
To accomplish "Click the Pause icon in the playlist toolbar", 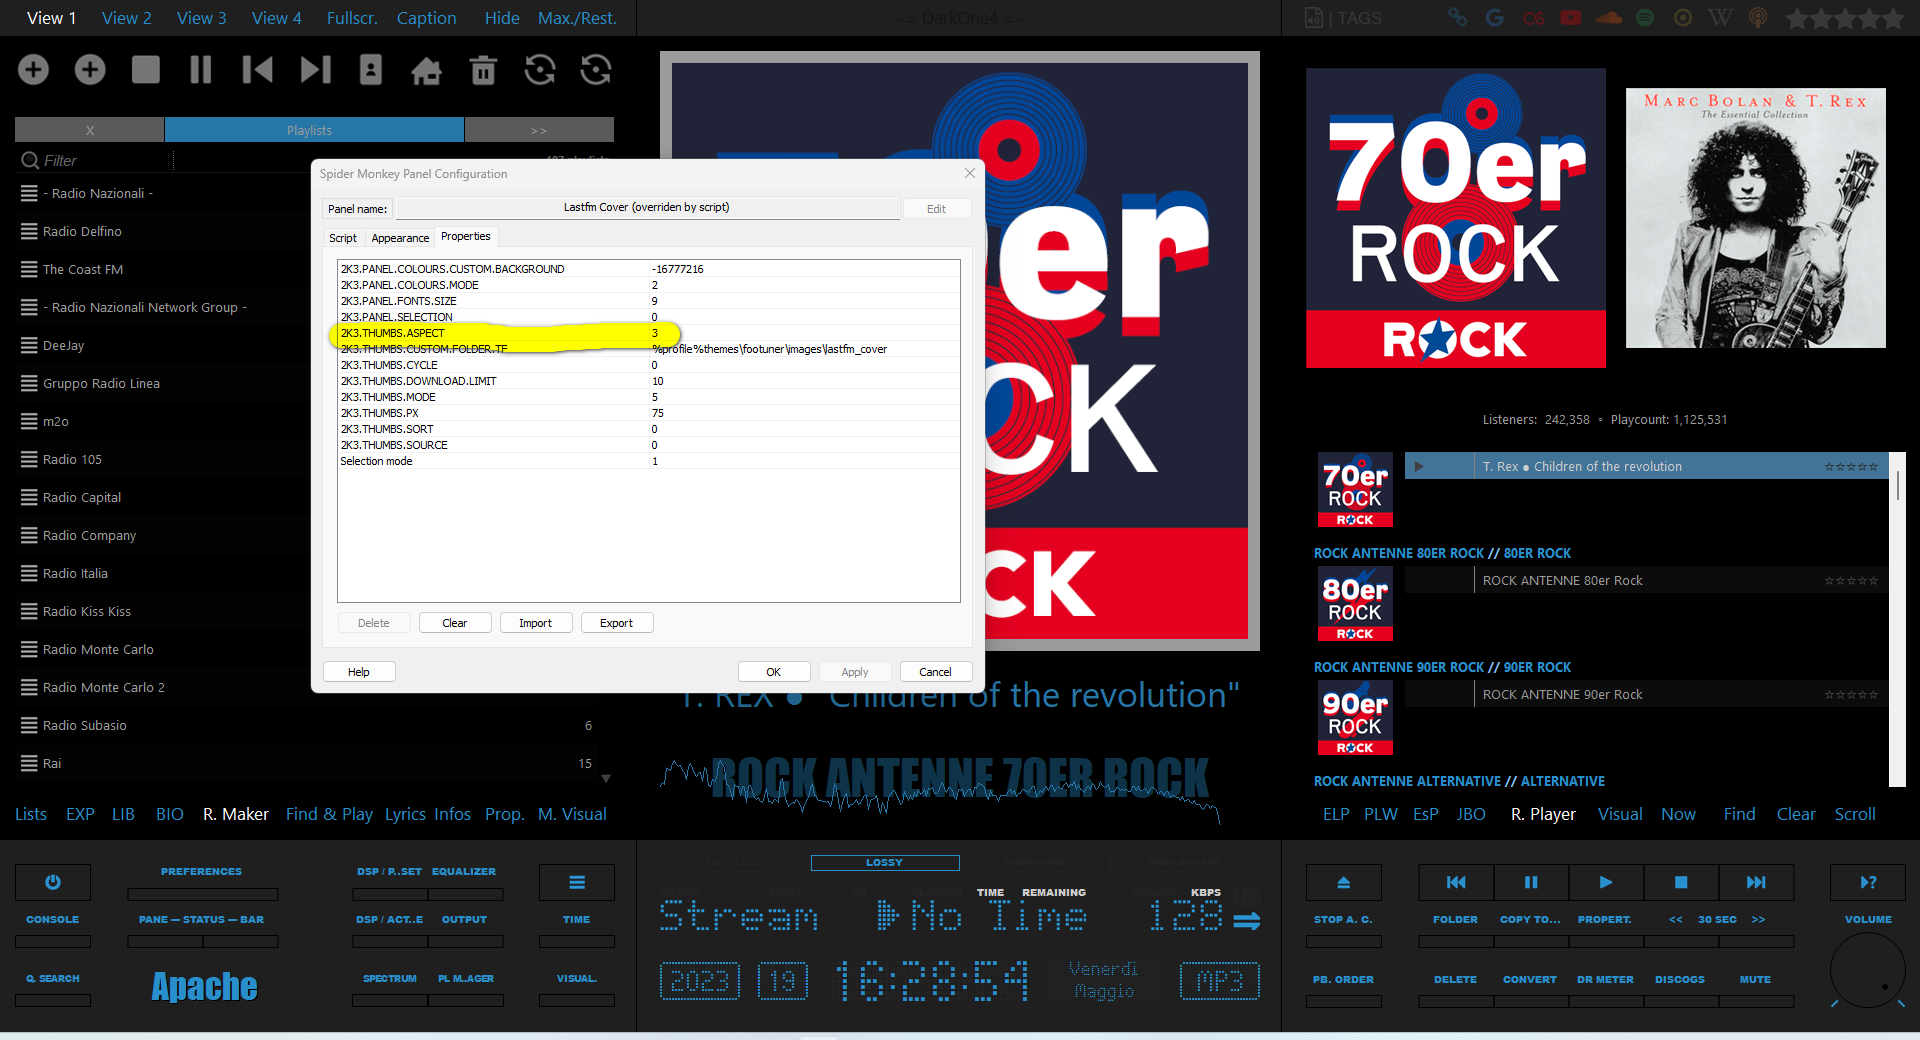I will tap(201, 69).
